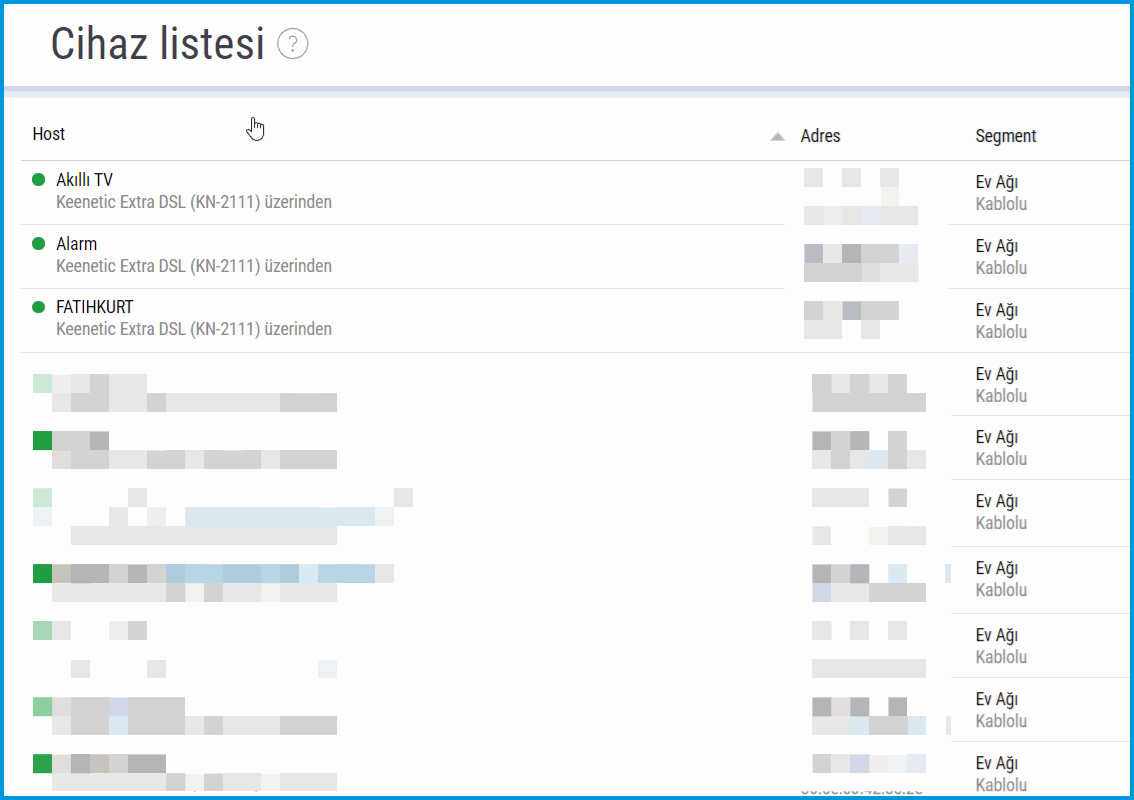This screenshot has height=800, width=1134.
Task: Sort the list by Host column header
Action: pos(49,134)
